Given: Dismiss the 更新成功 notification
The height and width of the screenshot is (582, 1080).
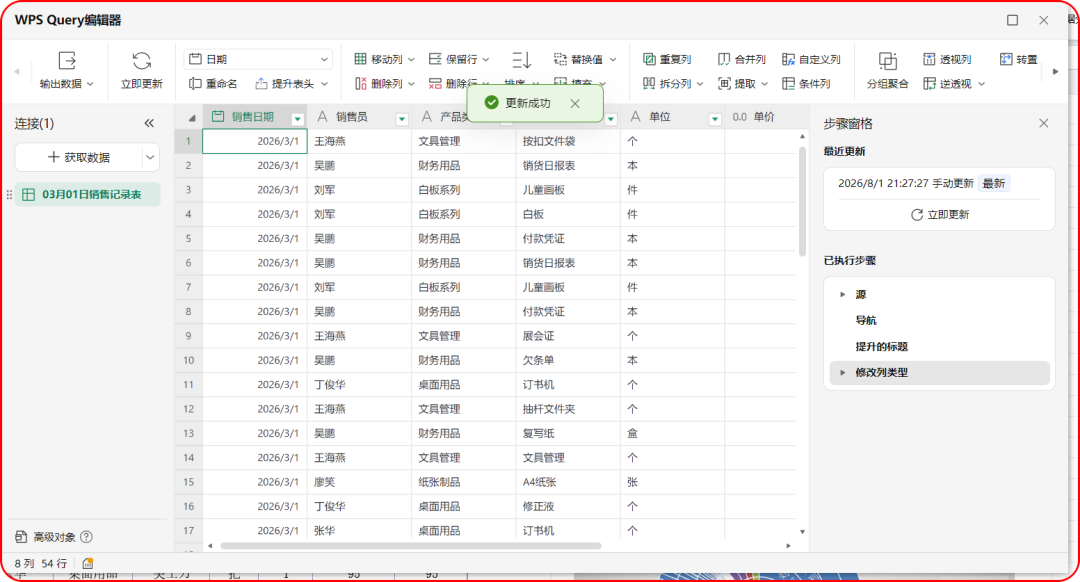Looking at the screenshot, I should [575, 103].
